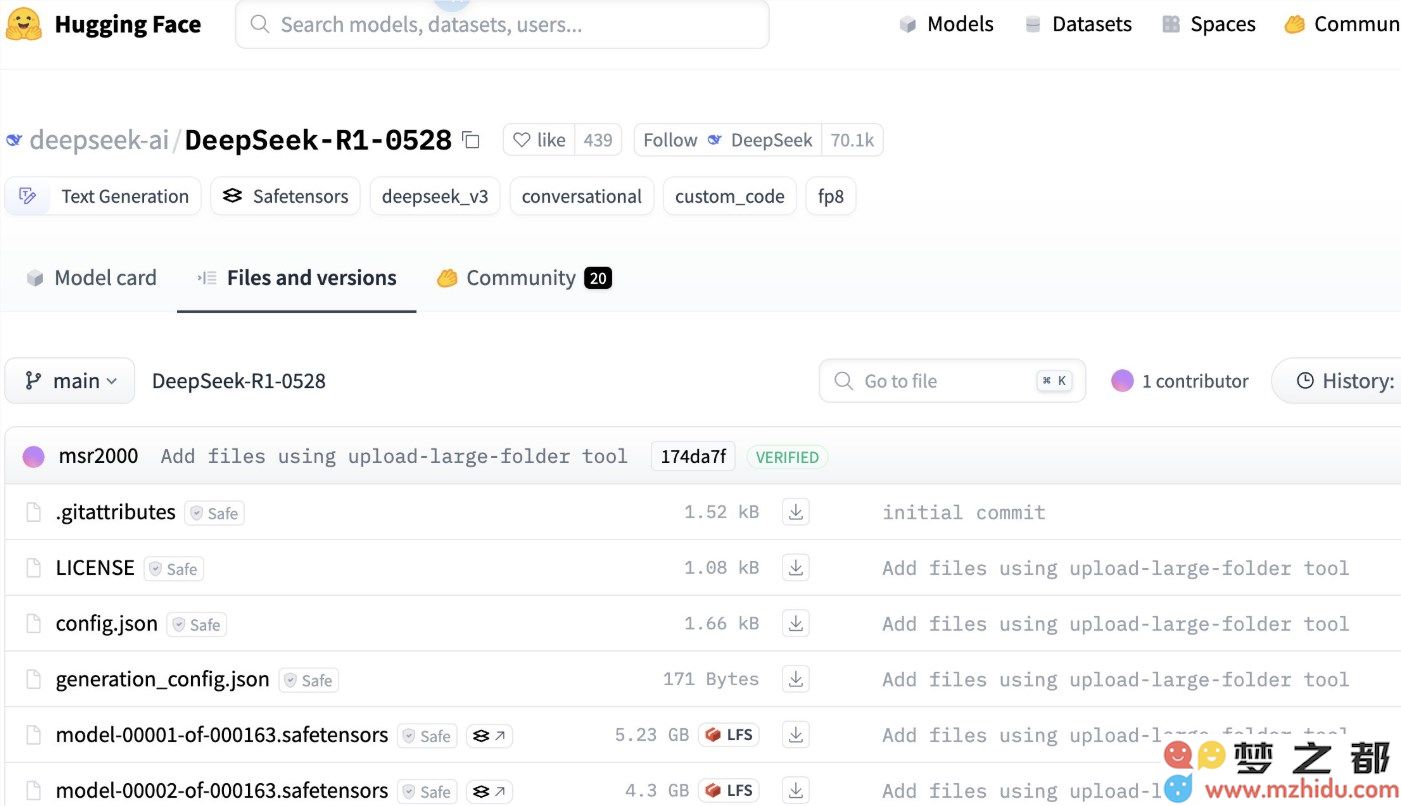The height and width of the screenshot is (806, 1401).
Task: Switch to the Model card tab
Action: [x=91, y=278]
